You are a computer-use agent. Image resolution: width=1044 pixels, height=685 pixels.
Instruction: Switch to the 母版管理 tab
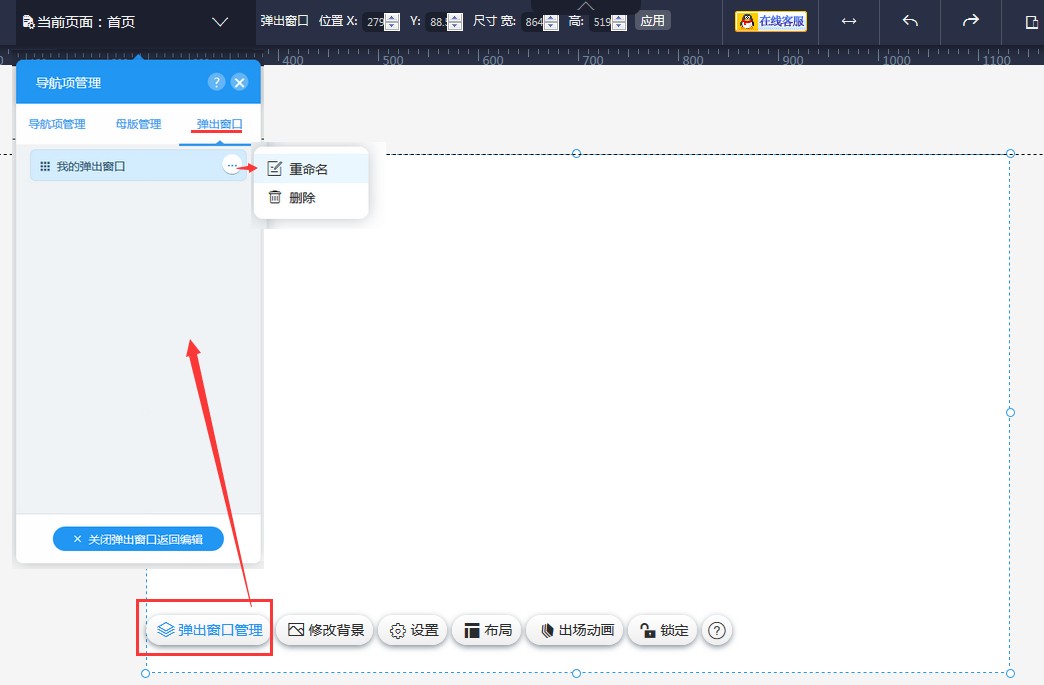(x=138, y=125)
